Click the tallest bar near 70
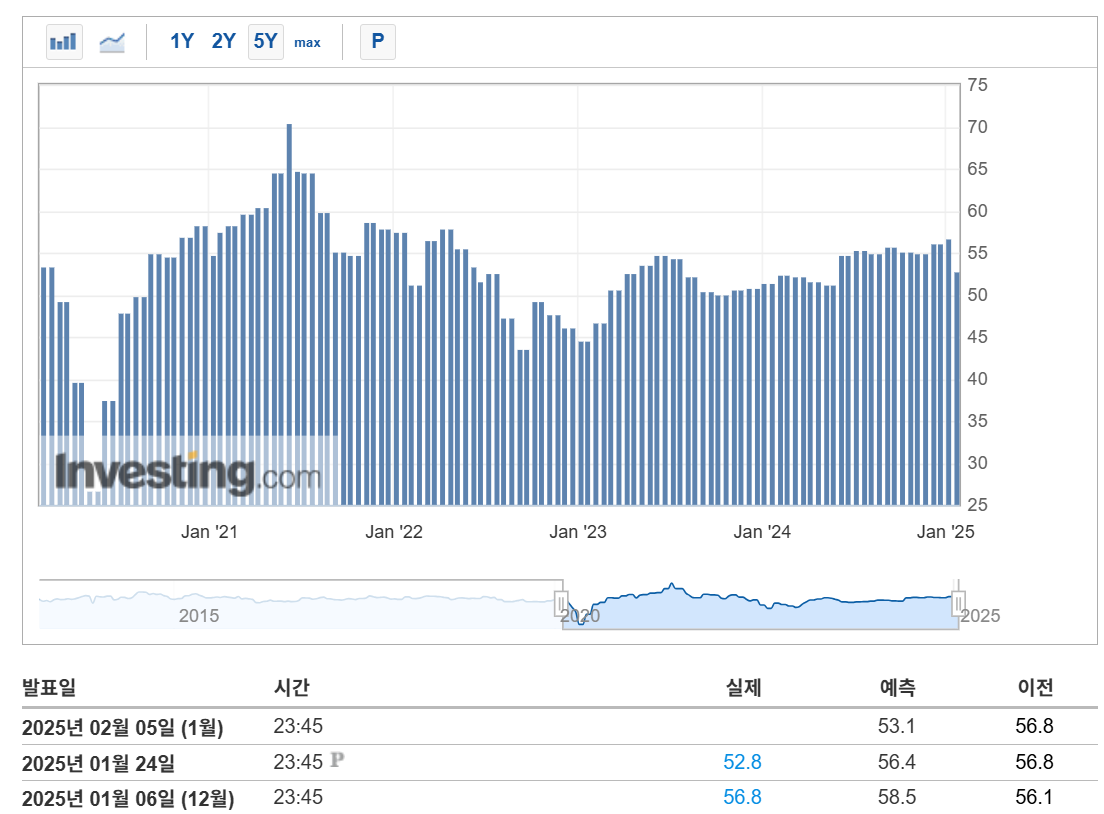Viewport: 1104px width, 814px height. pyautogui.click(x=289, y=314)
